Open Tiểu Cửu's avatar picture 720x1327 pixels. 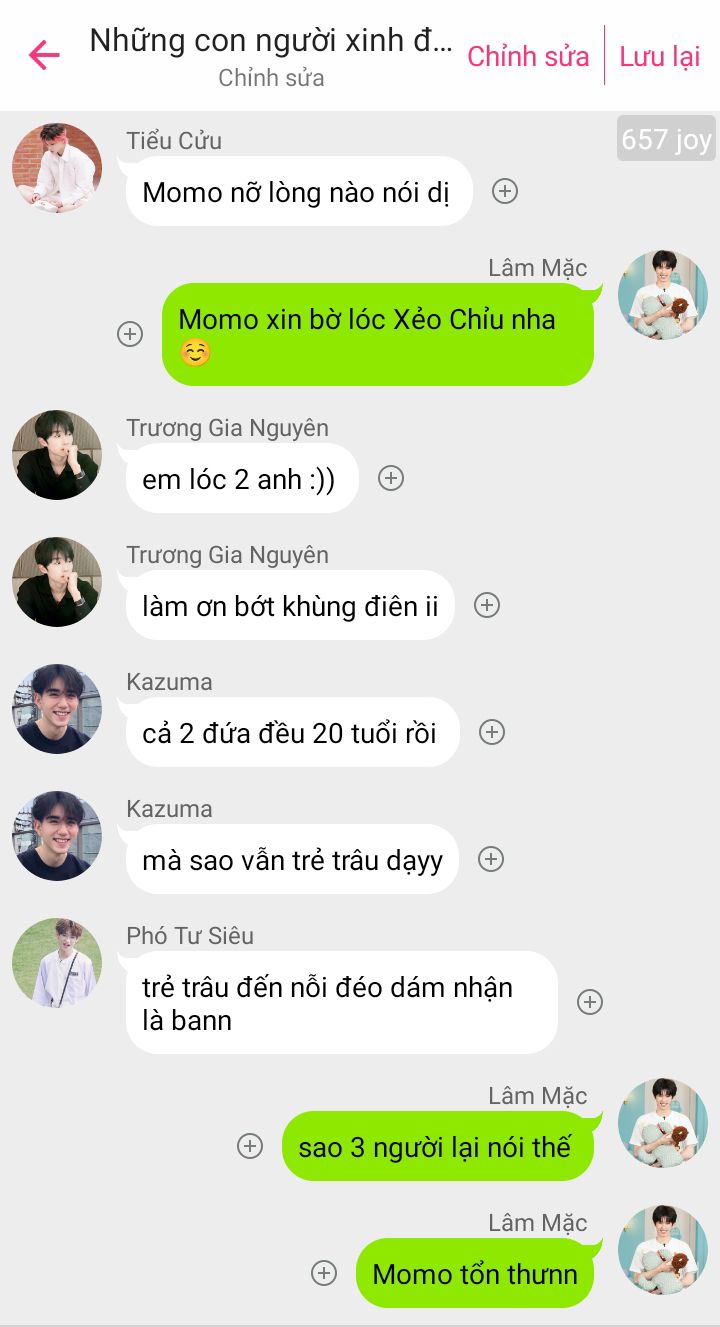coord(57,168)
